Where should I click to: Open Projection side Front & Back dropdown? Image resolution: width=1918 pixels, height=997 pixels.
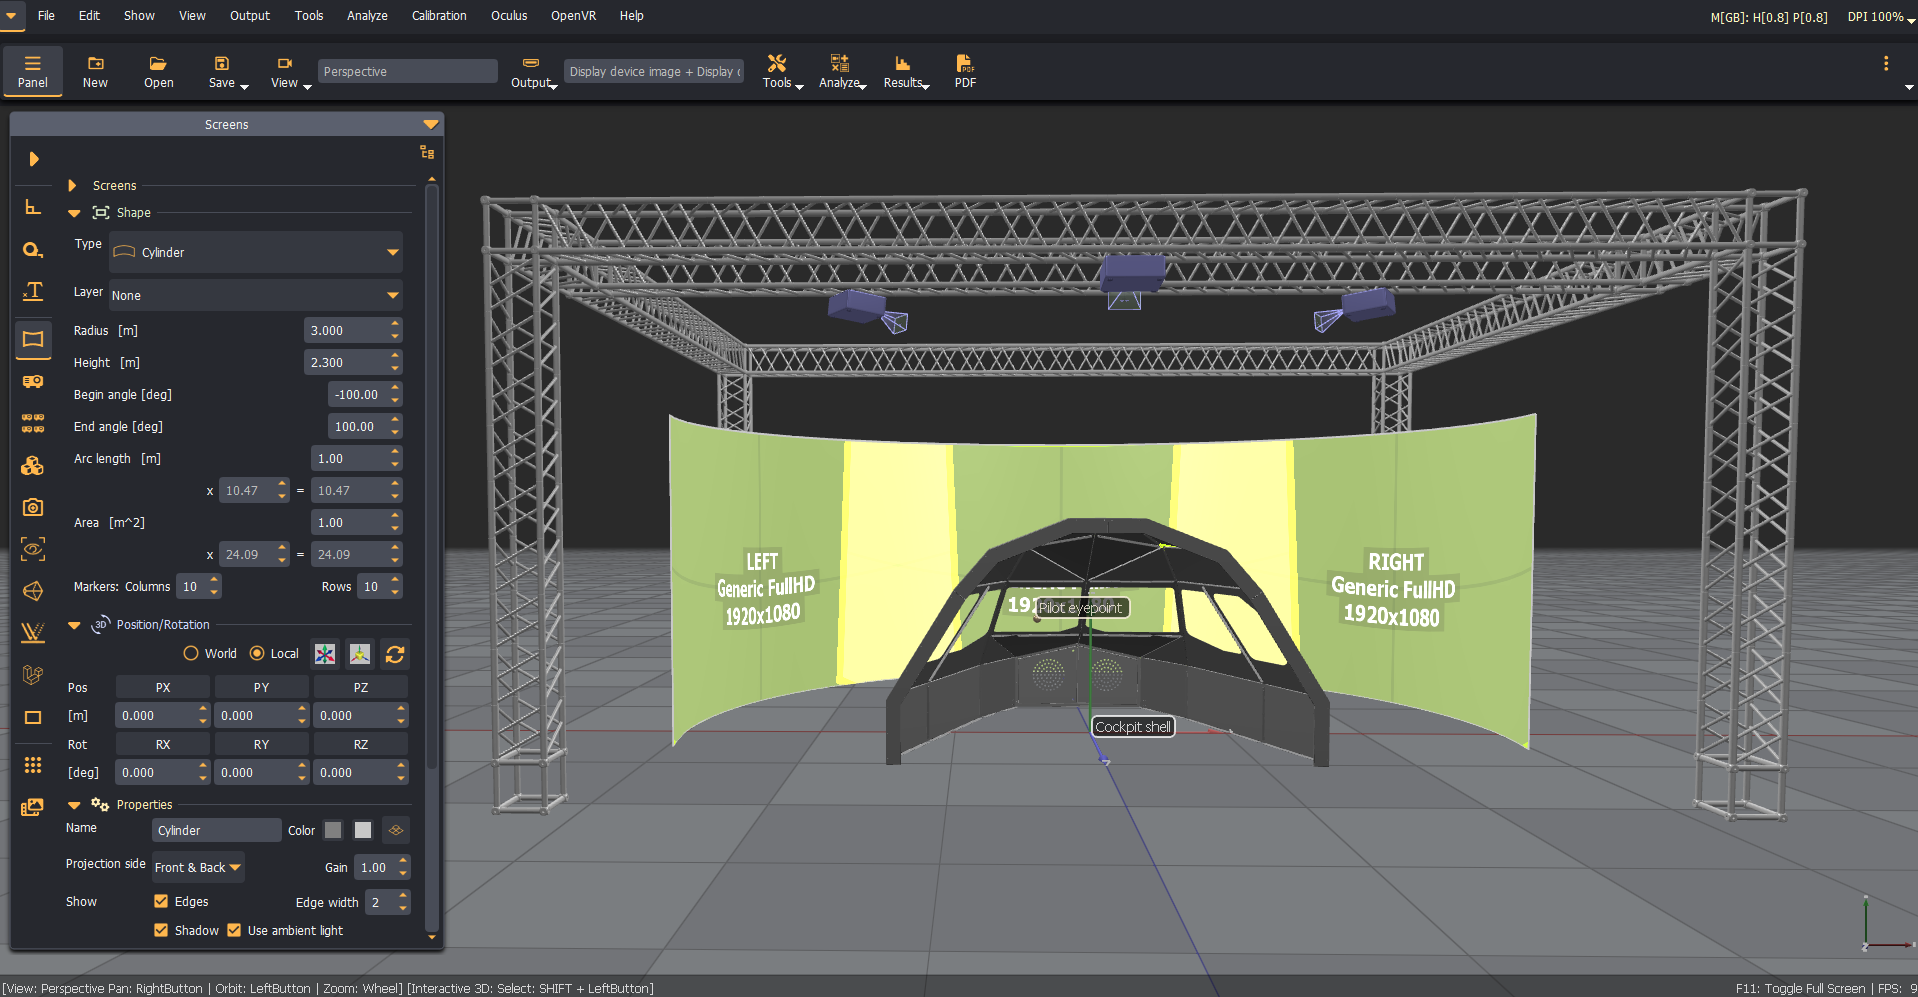tap(198, 867)
